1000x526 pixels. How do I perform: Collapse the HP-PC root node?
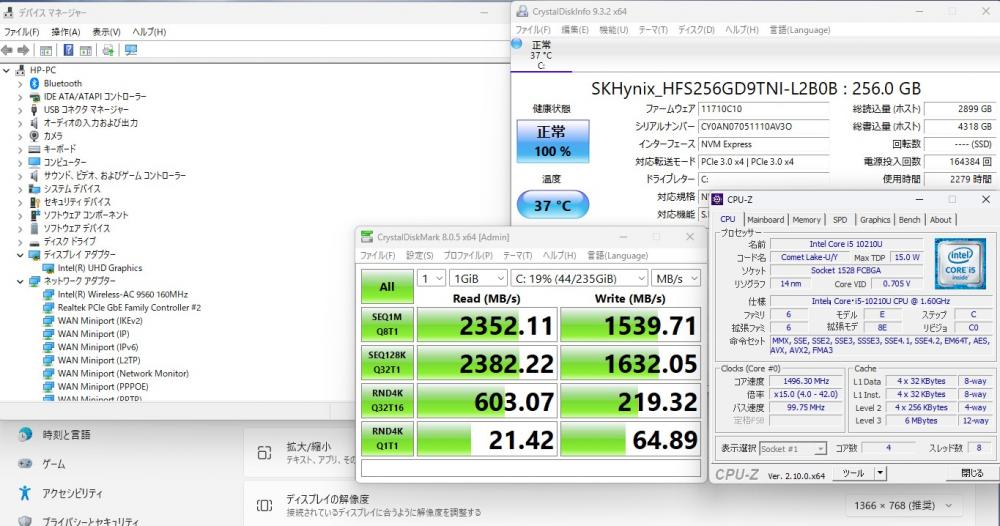tap(6, 70)
